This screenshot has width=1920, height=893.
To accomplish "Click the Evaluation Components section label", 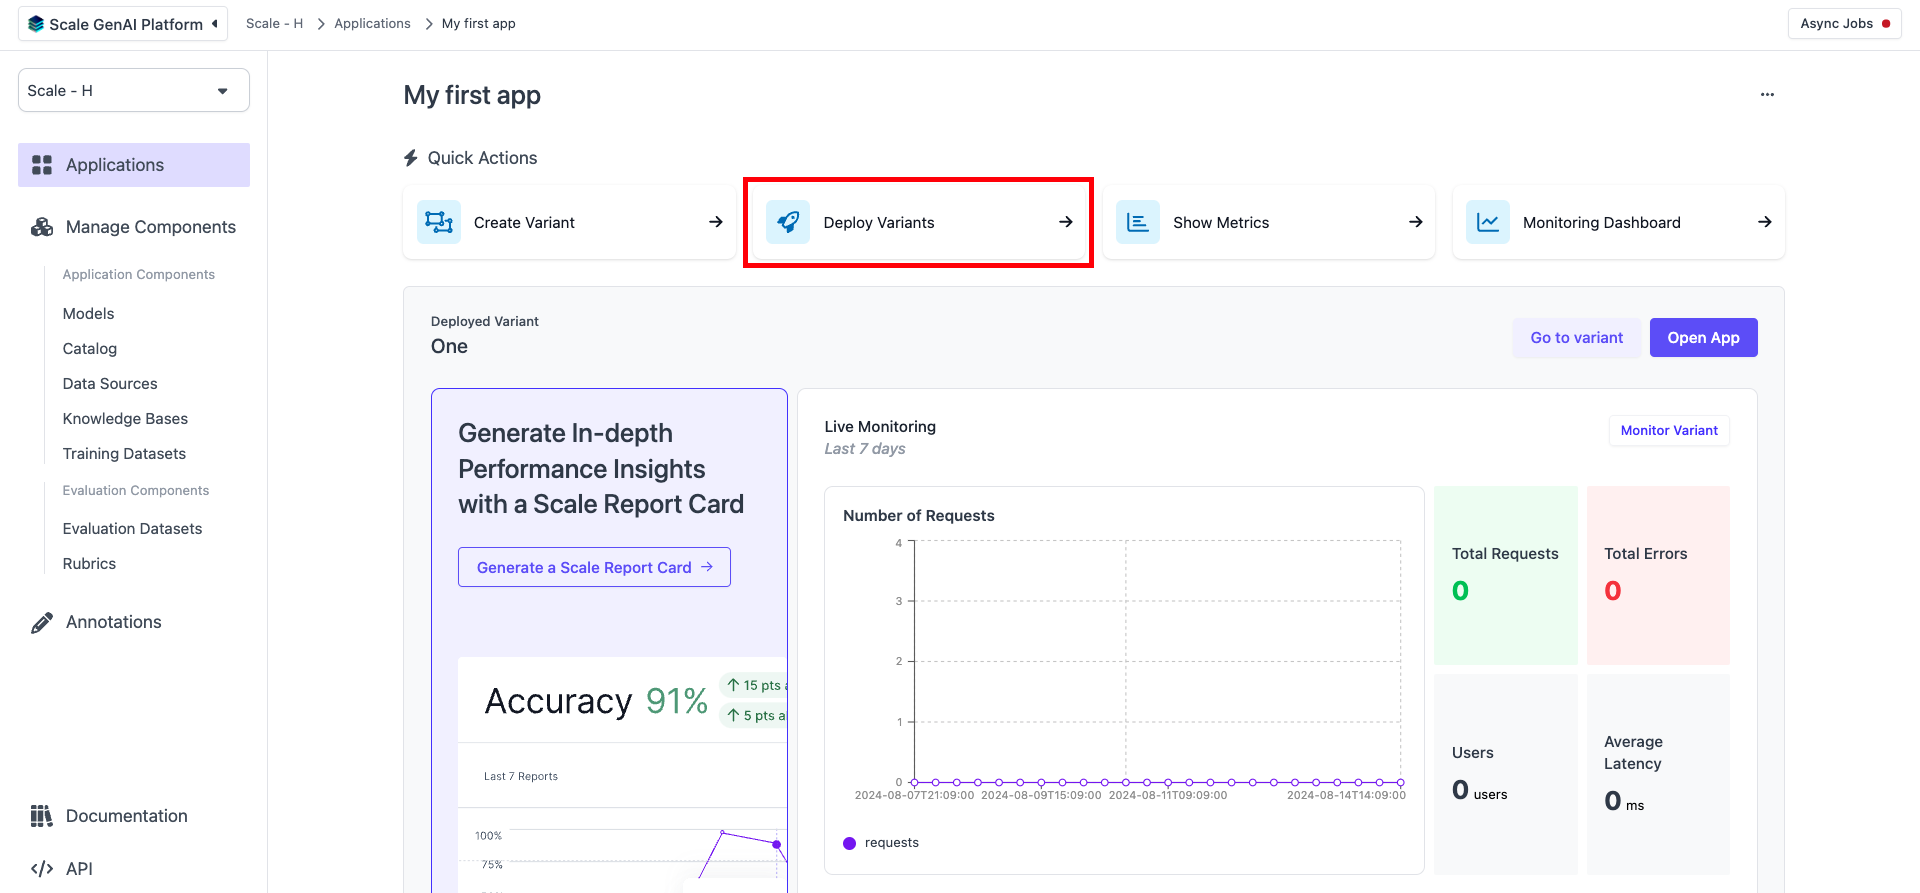I will tap(136, 491).
